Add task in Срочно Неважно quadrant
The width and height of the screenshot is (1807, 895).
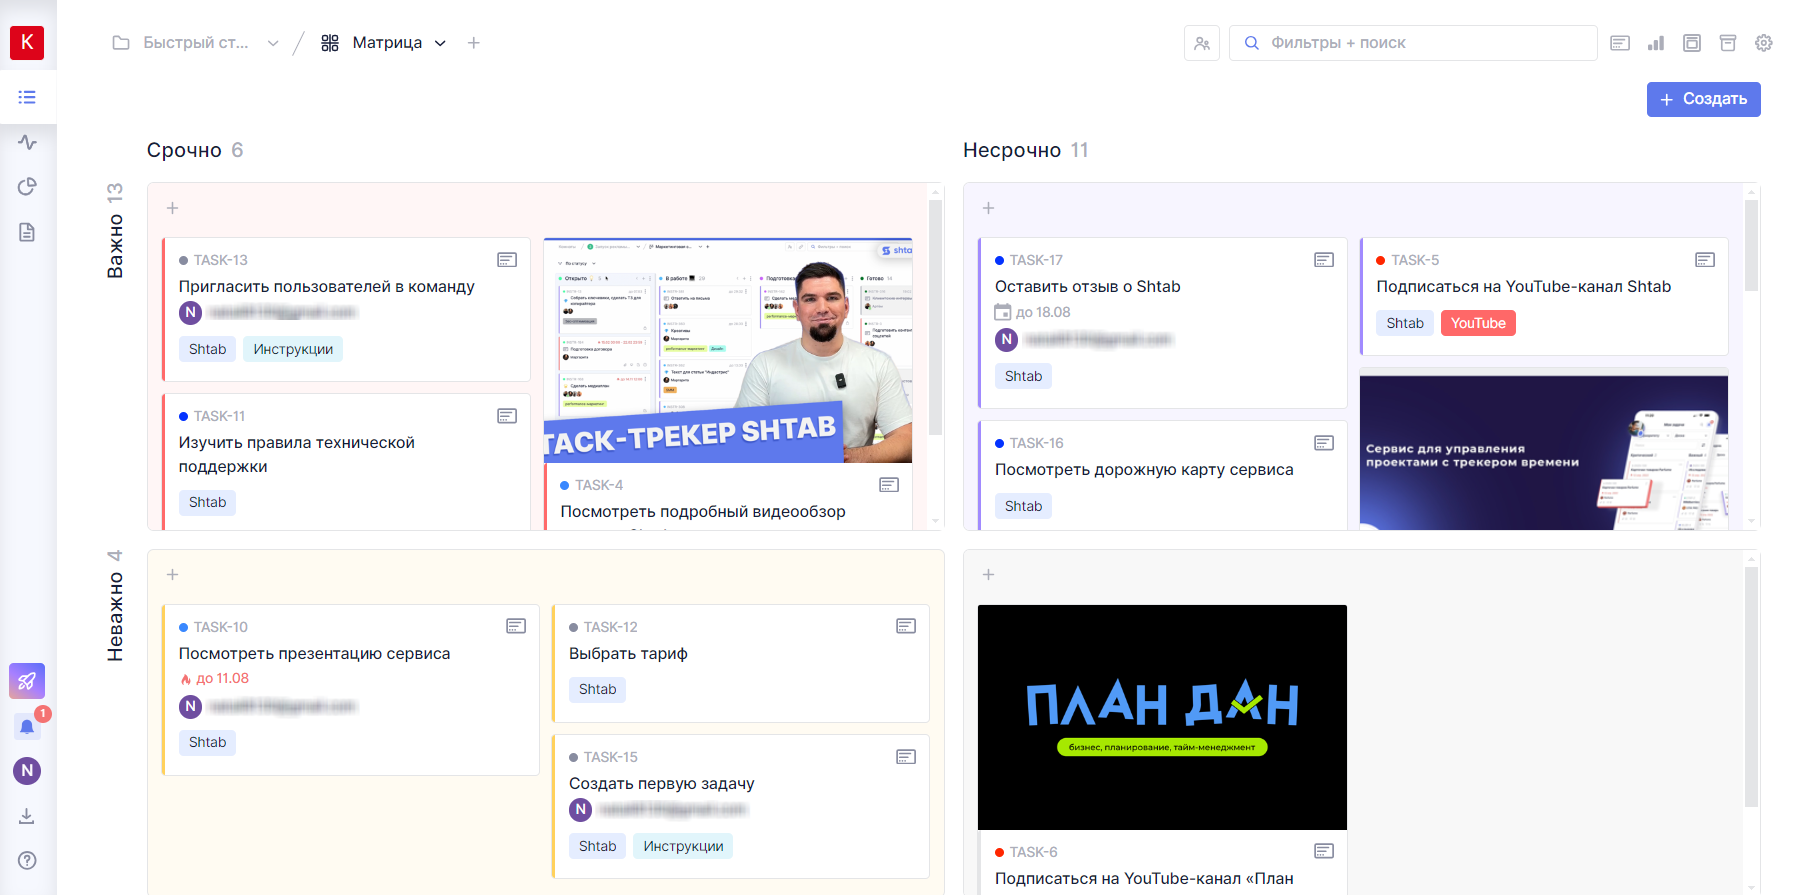pyautogui.click(x=173, y=575)
